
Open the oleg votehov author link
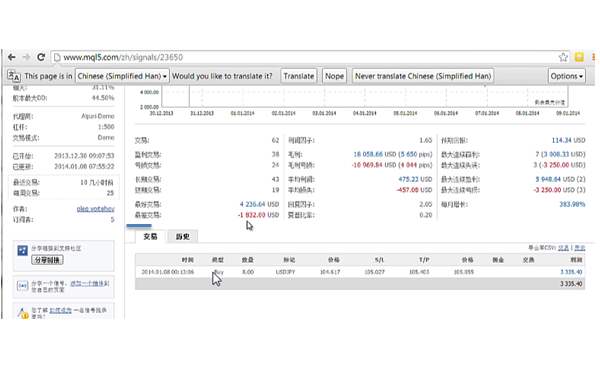pos(96,208)
